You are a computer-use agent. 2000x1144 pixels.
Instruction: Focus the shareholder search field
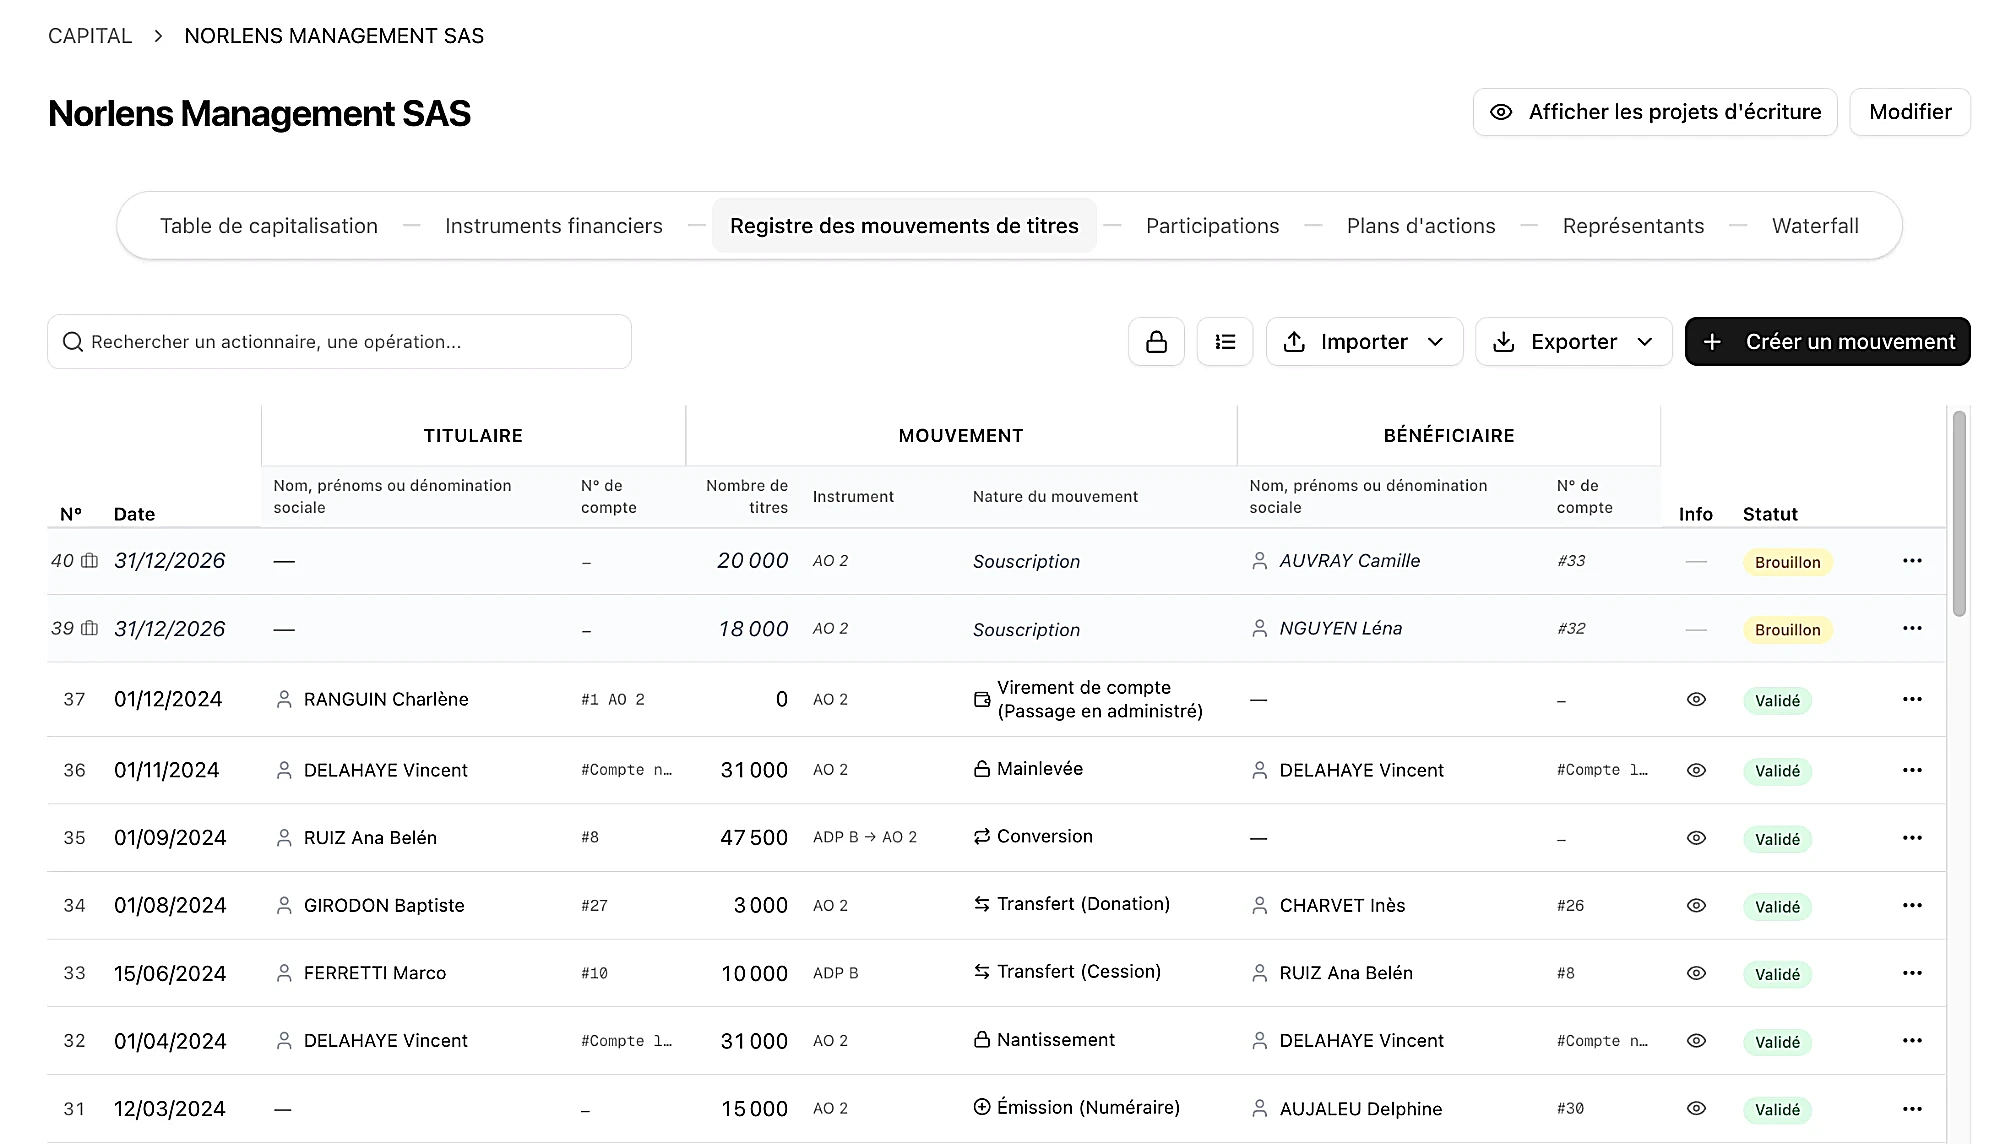[339, 342]
